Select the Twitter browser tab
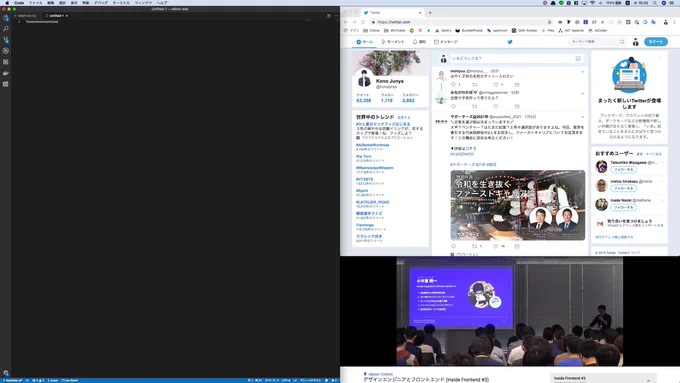The image size is (680, 383). [x=392, y=13]
